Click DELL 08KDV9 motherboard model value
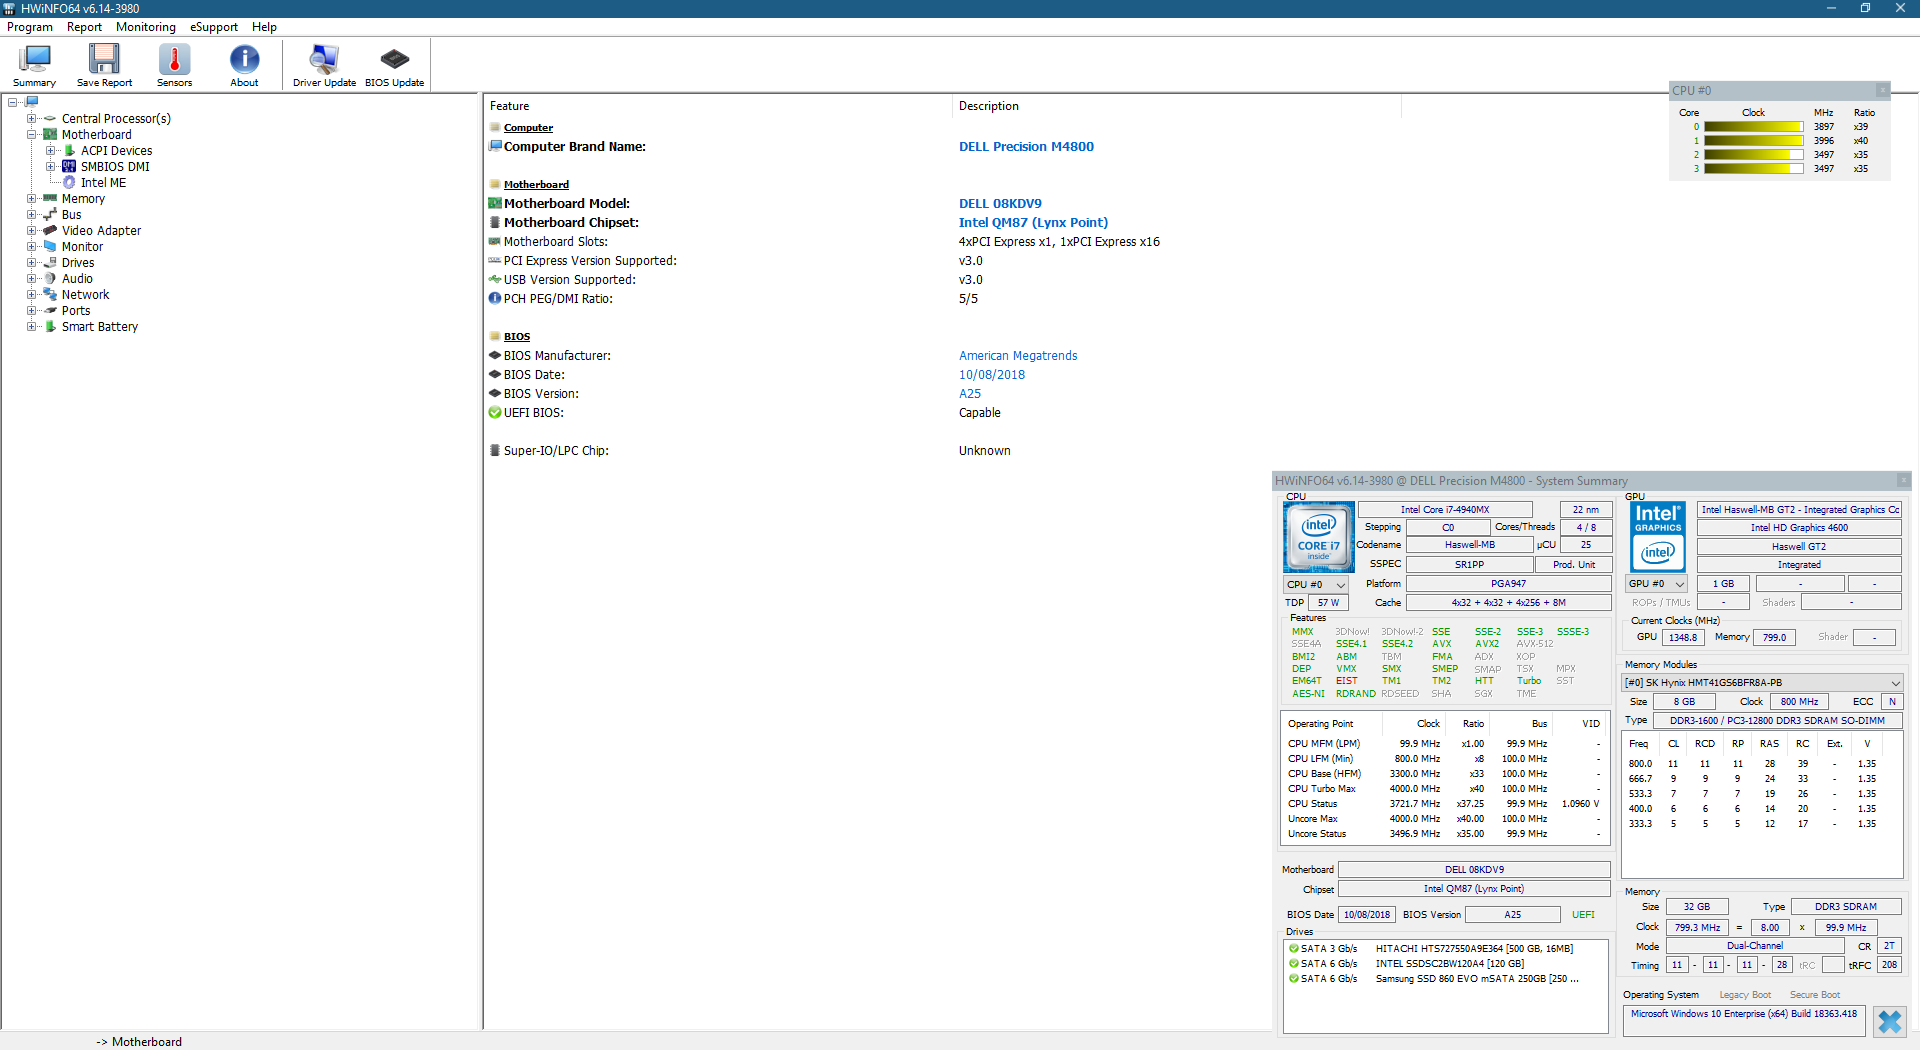 [x=1000, y=204]
